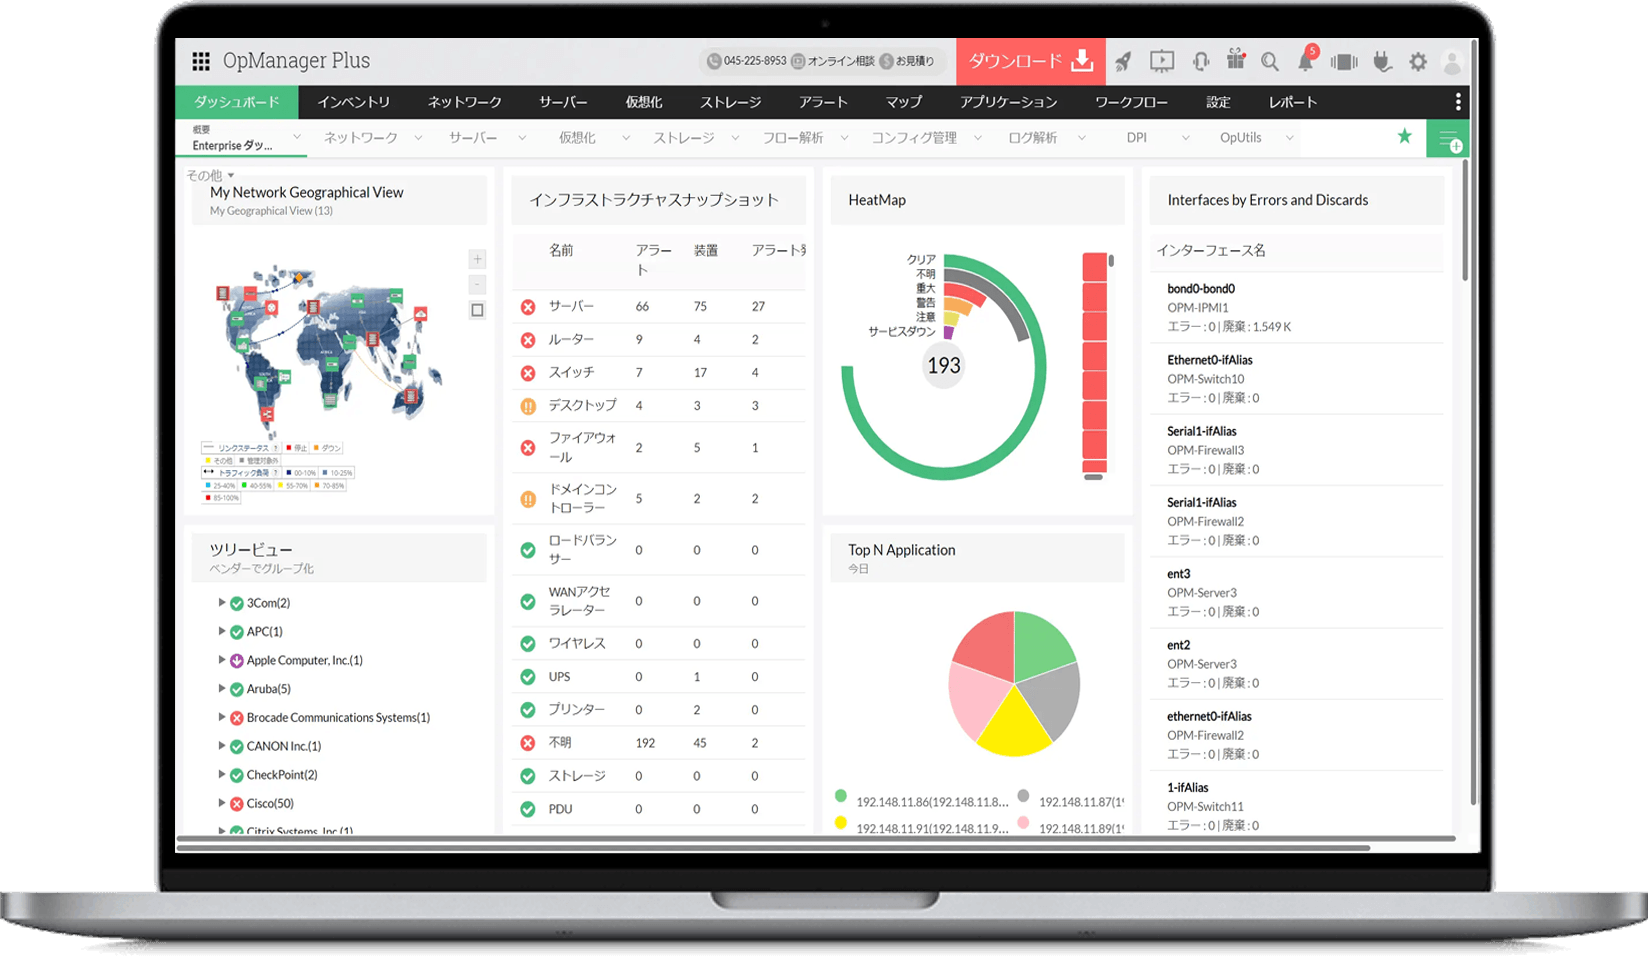Expand the Enterprise ダッシュ dropdown arrow

tap(296, 137)
